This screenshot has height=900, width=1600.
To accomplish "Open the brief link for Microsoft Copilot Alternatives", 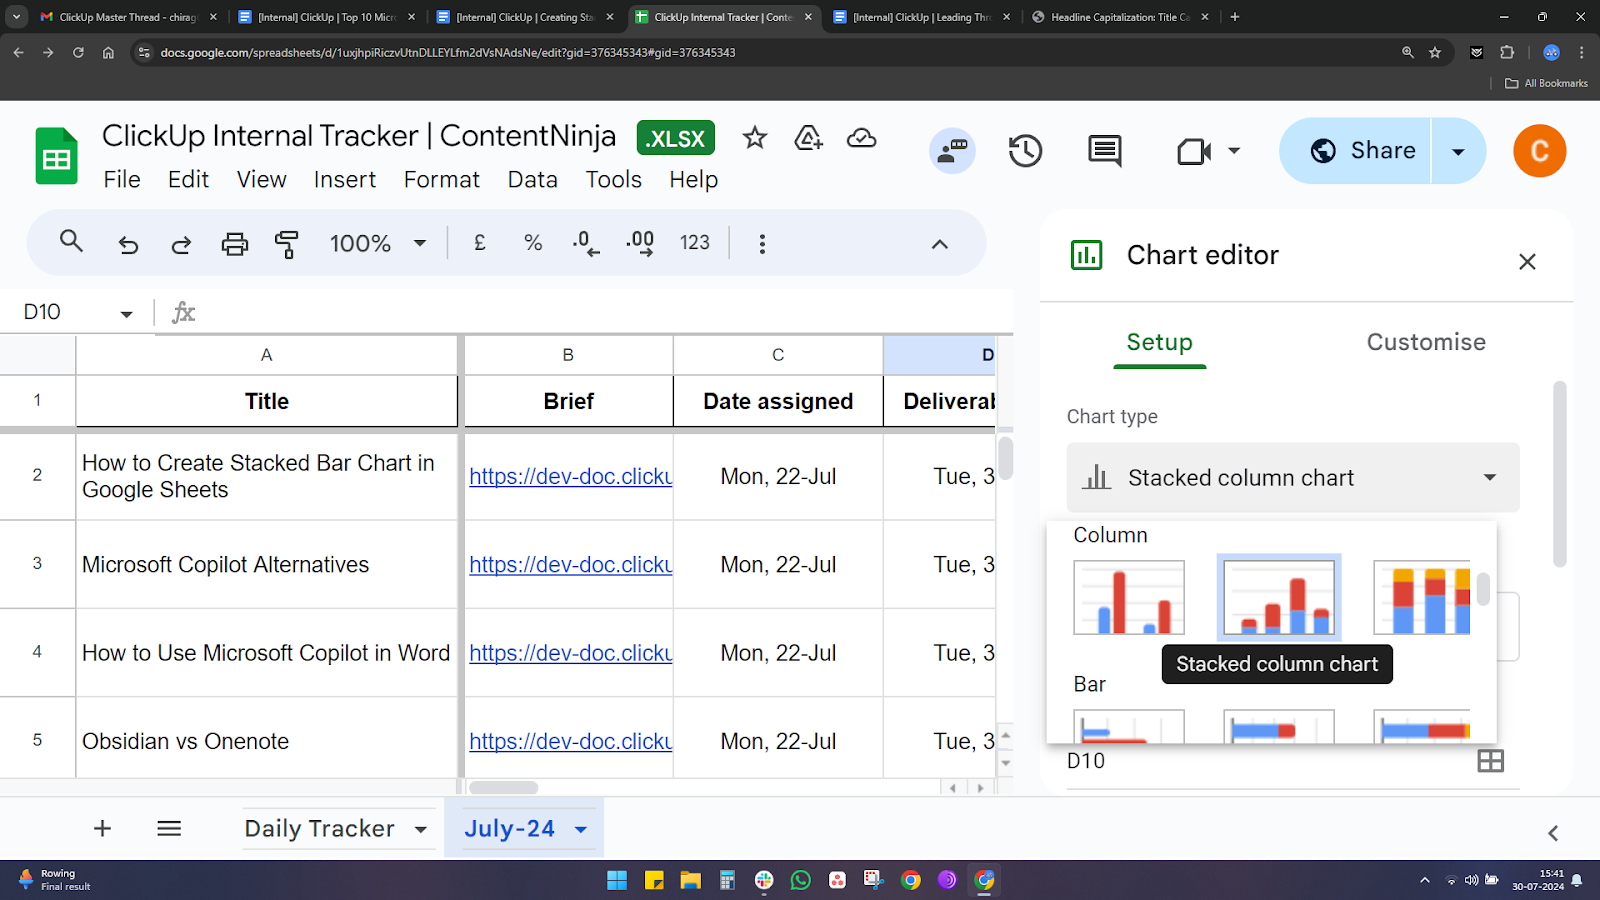I will pyautogui.click(x=571, y=565).
